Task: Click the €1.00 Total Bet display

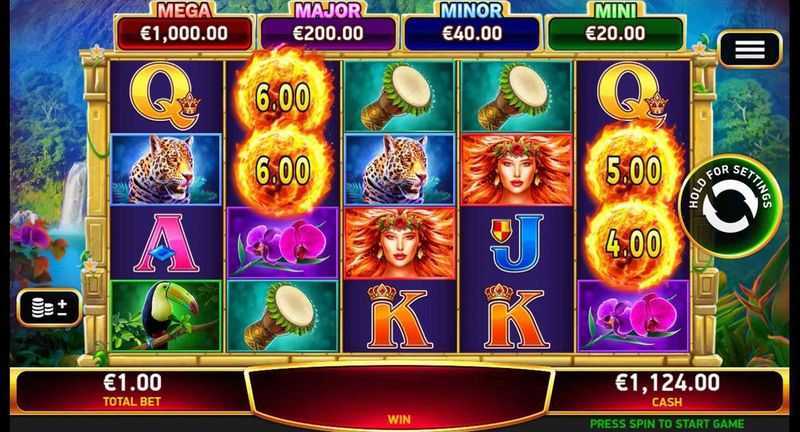Action: 132,390
